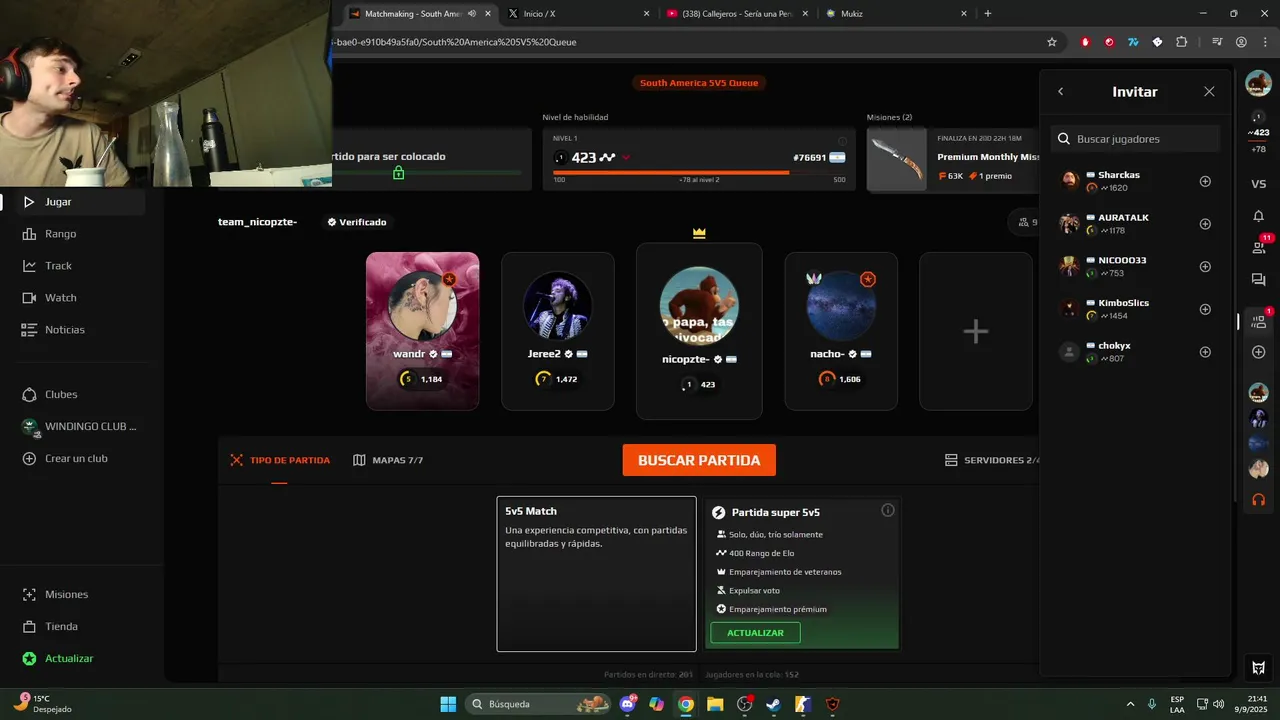Click BUSCAR PARTIDA button
This screenshot has width=1280, height=720.
tap(699, 460)
